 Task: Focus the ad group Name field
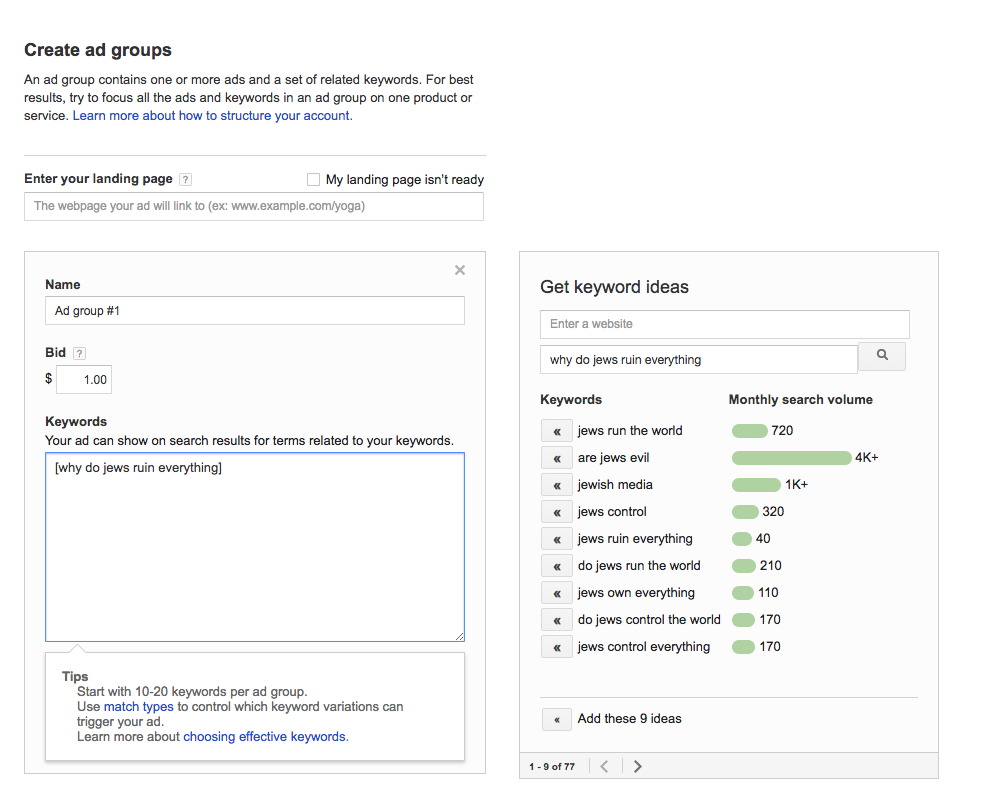click(x=254, y=311)
